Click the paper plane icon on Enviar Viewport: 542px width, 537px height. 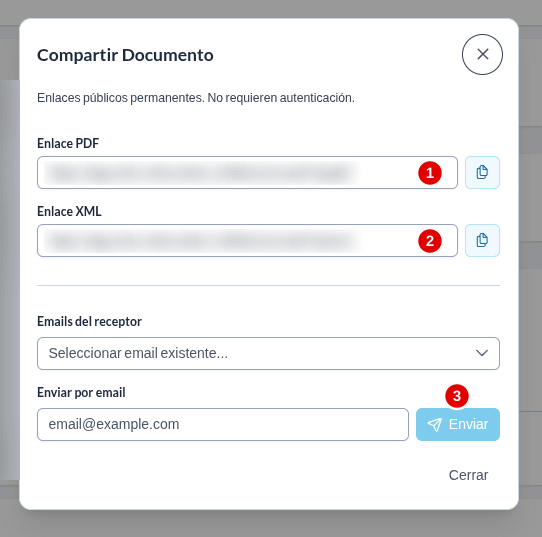click(x=435, y=424)
